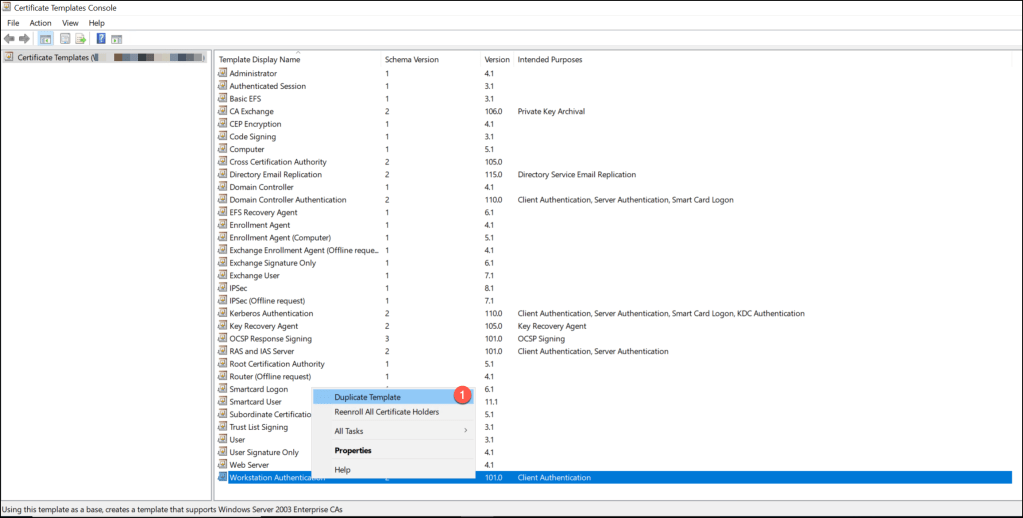Open the Action menu
Screen dimensions: 1023x518
40,23
